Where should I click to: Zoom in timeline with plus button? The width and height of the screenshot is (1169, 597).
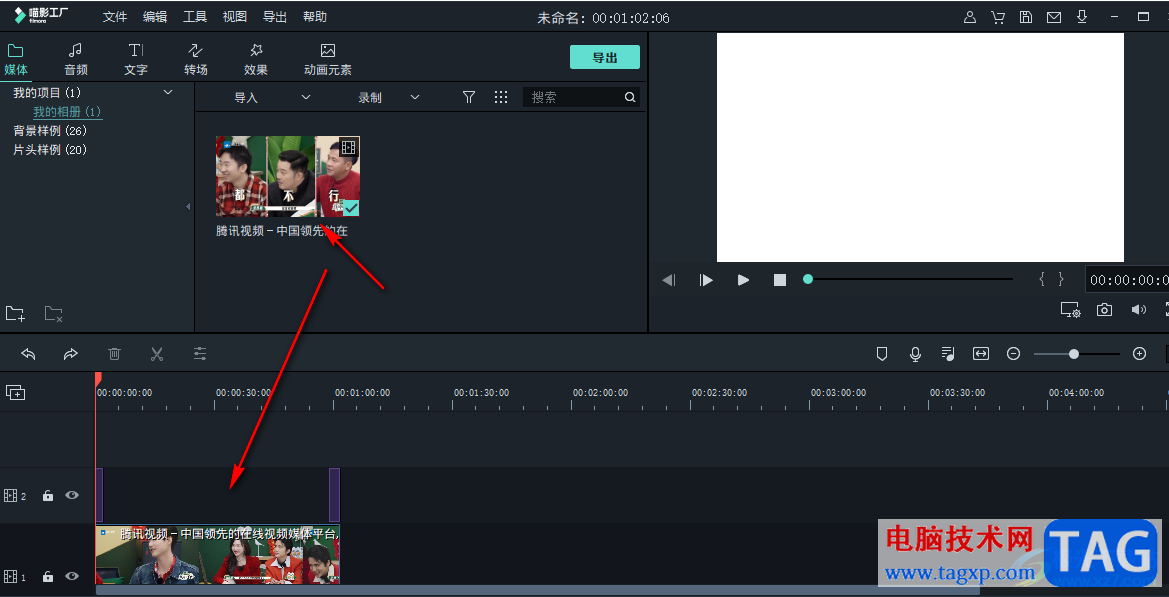pyautogui.click(x=1139, y=354)
